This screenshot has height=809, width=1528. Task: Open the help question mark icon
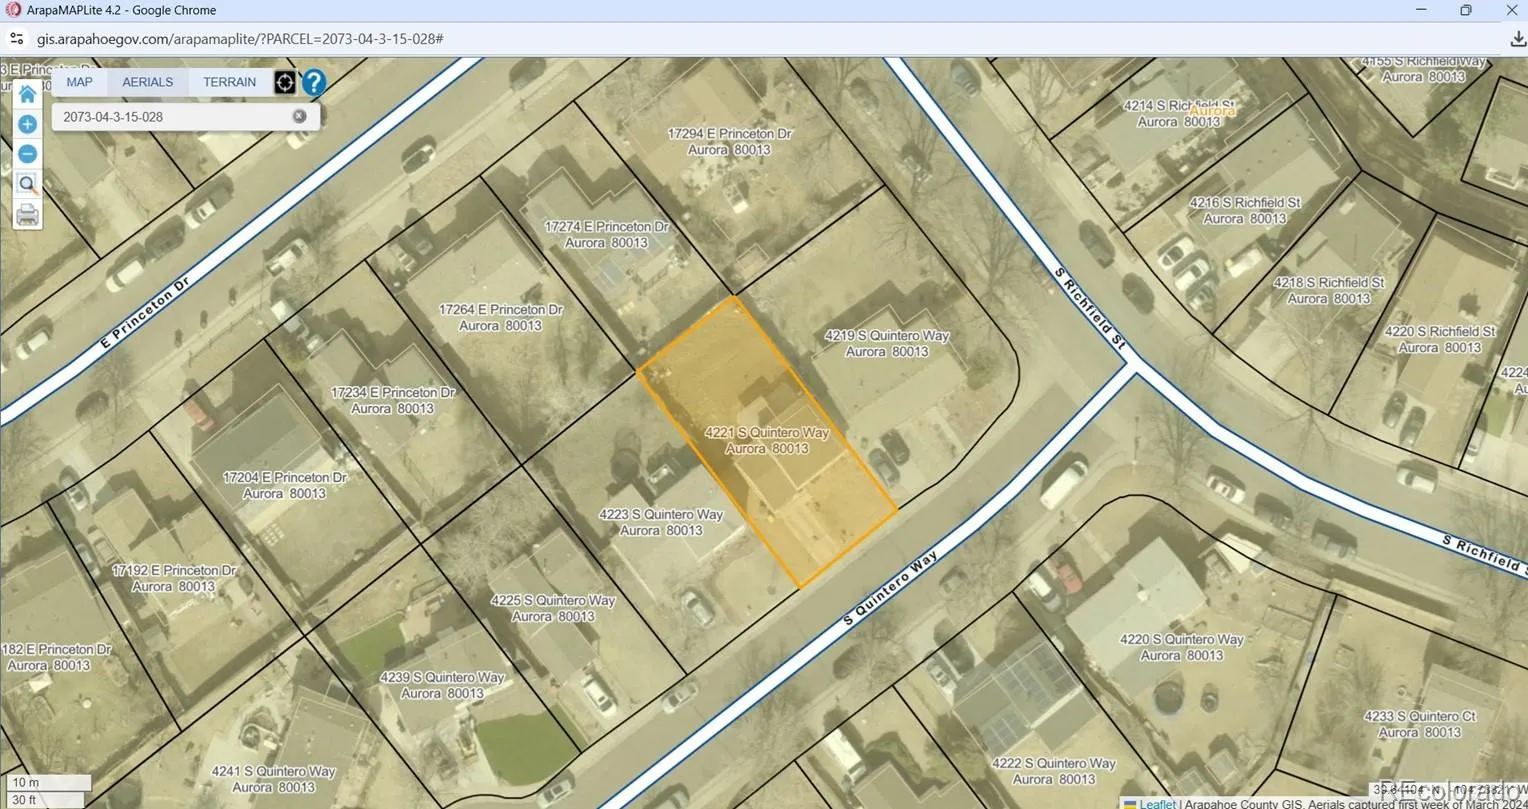[x=314, y=82]
